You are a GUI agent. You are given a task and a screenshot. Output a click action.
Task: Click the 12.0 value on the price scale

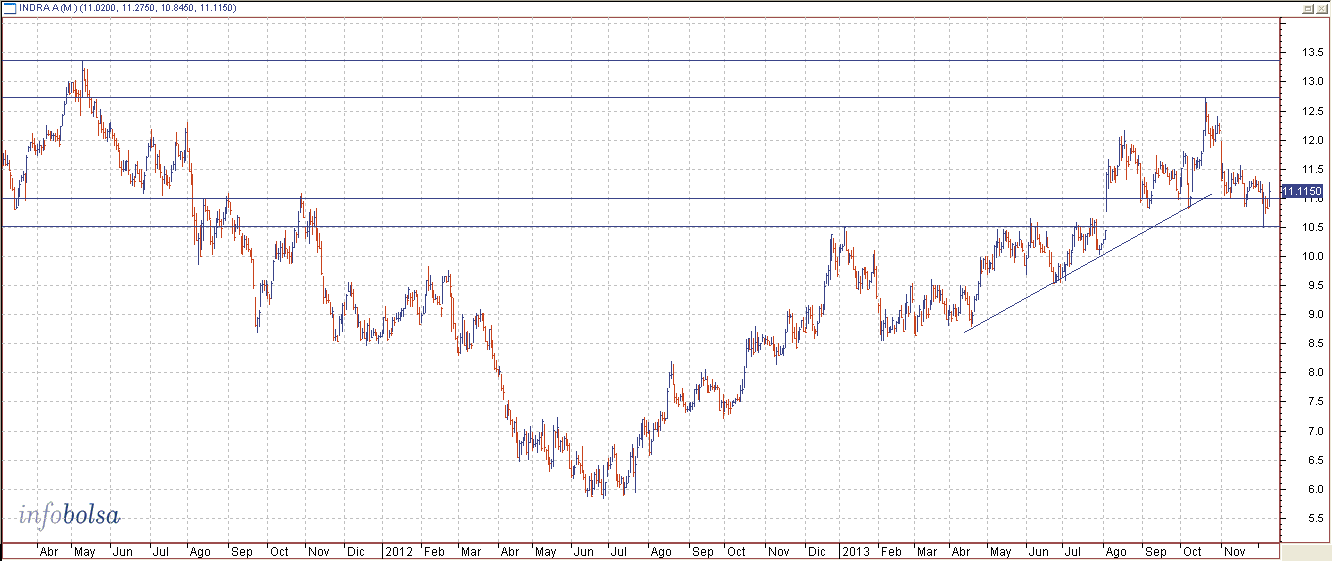[1303, 140]
